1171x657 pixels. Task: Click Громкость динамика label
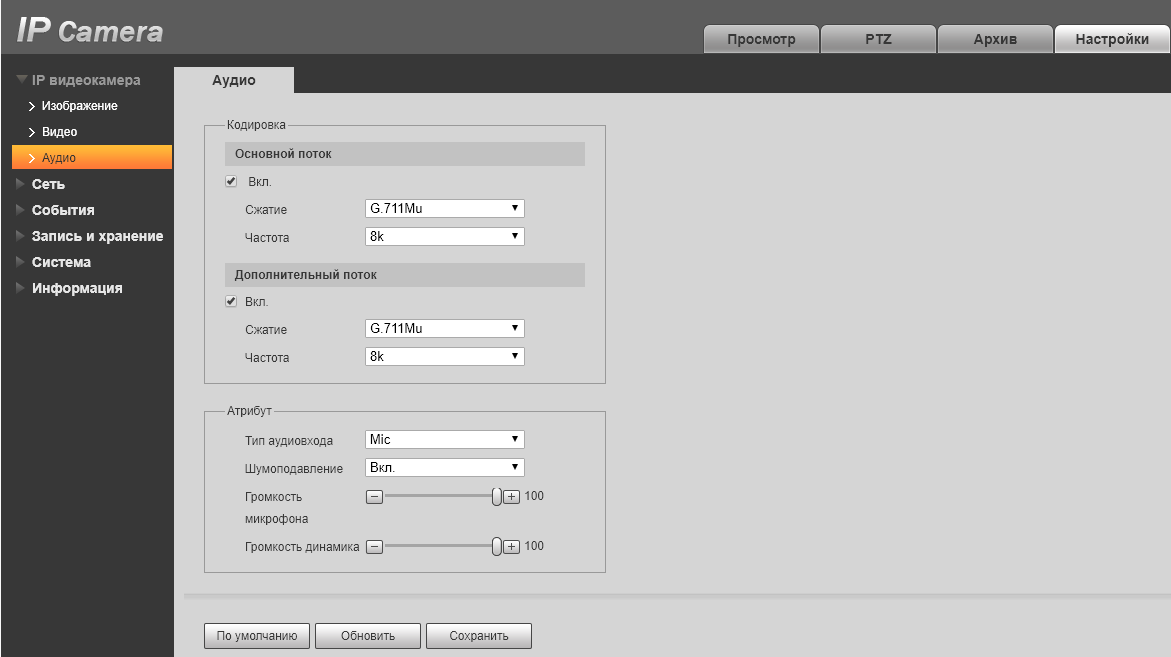pyautogui.click(x=302, y=547)
